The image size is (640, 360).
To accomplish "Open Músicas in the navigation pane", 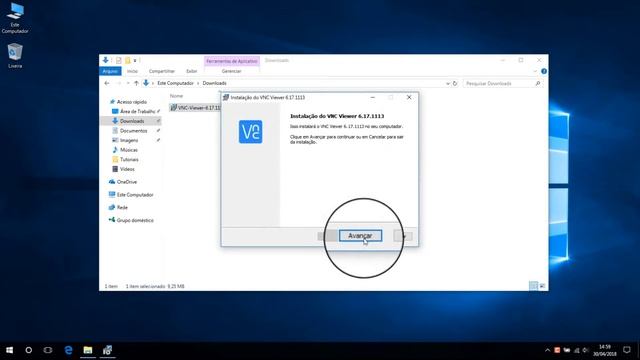I will click(129, 150).
